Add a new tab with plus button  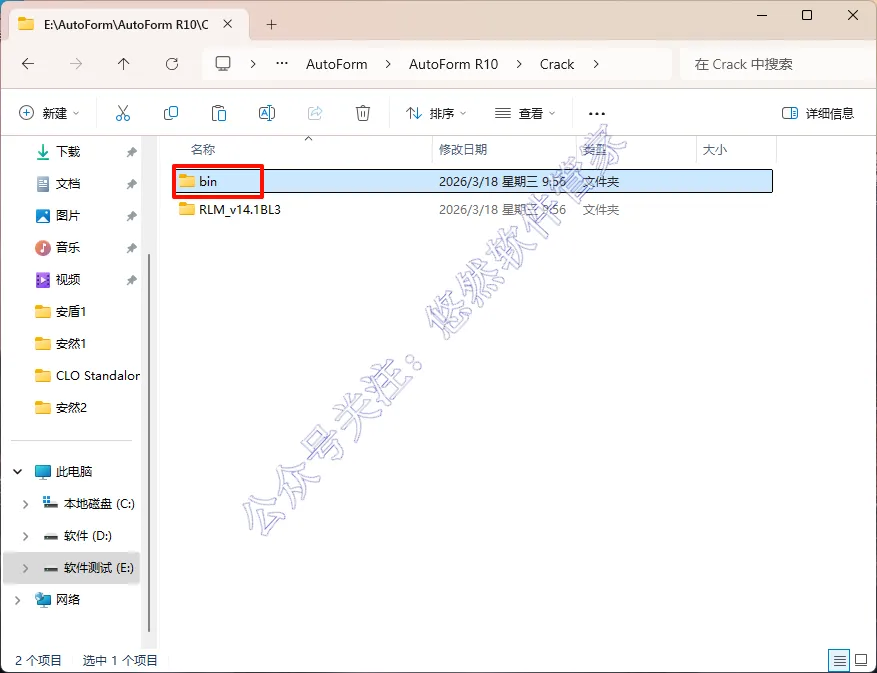271,25
